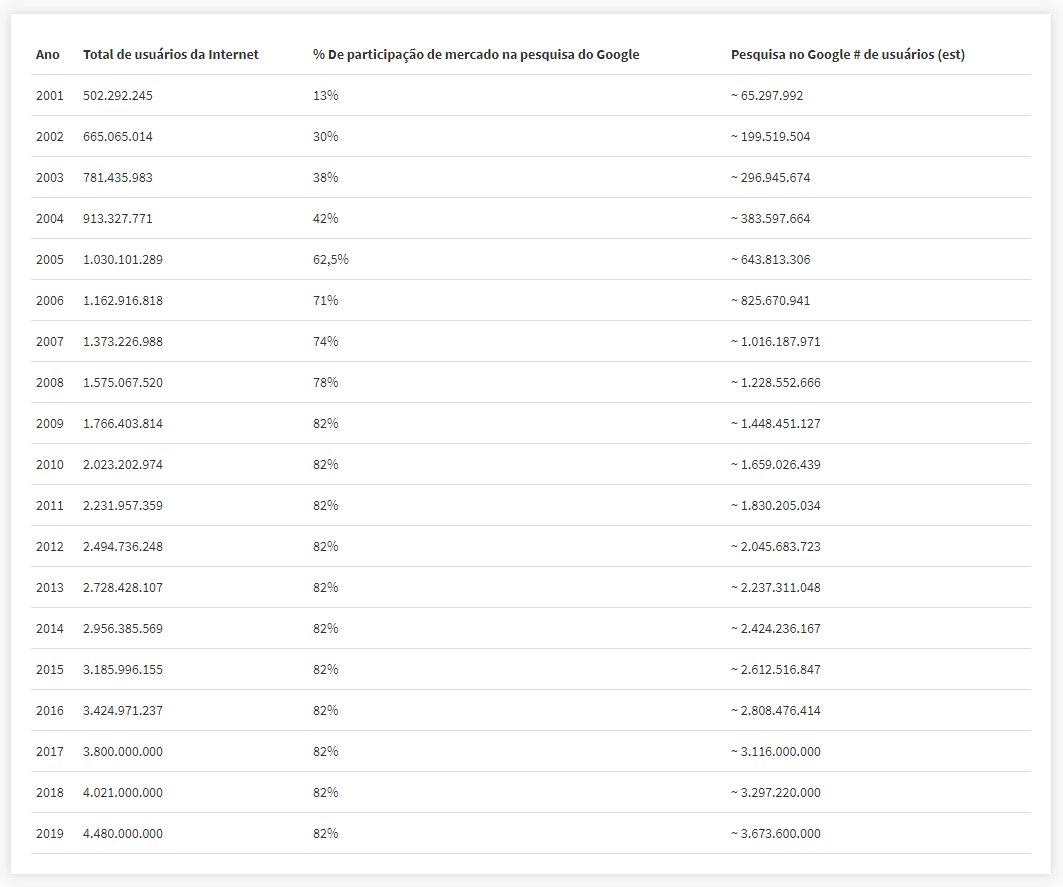Select the value 913.327.771

(x=118, y=219)
